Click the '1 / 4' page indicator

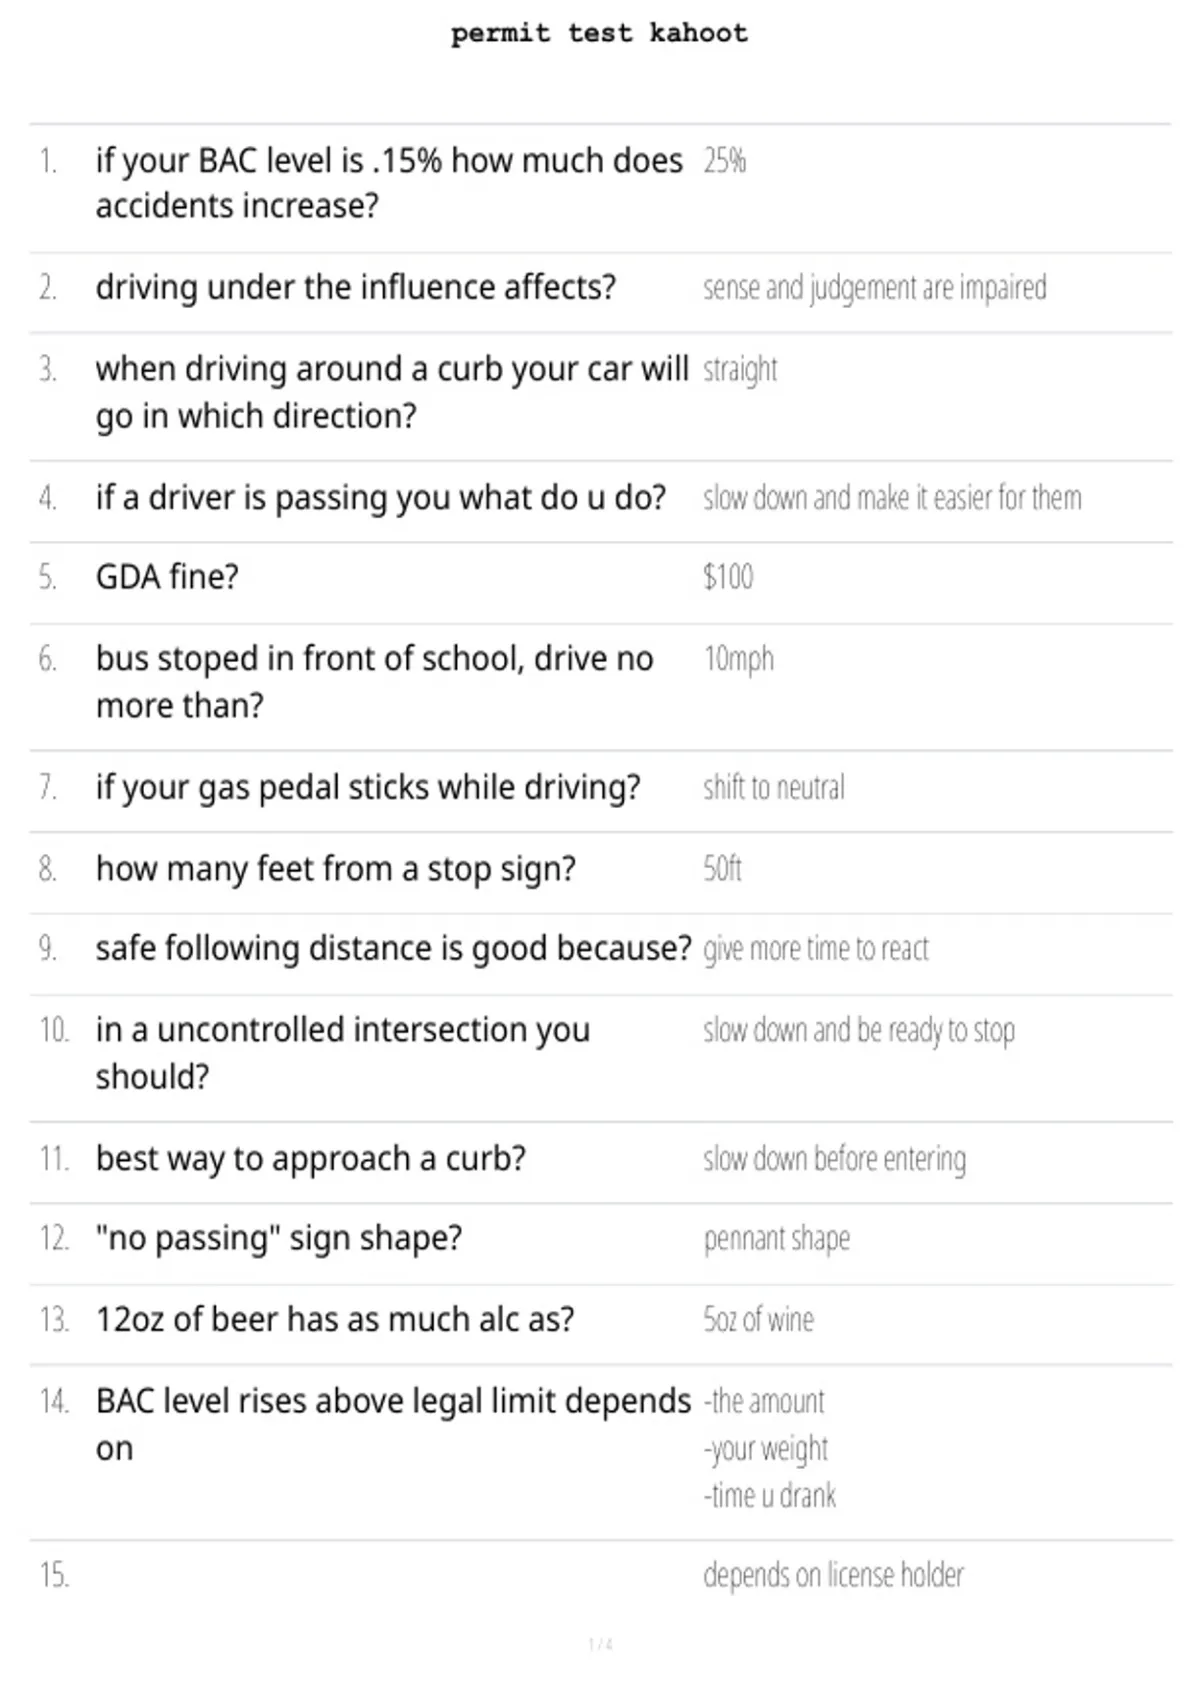600,1644
